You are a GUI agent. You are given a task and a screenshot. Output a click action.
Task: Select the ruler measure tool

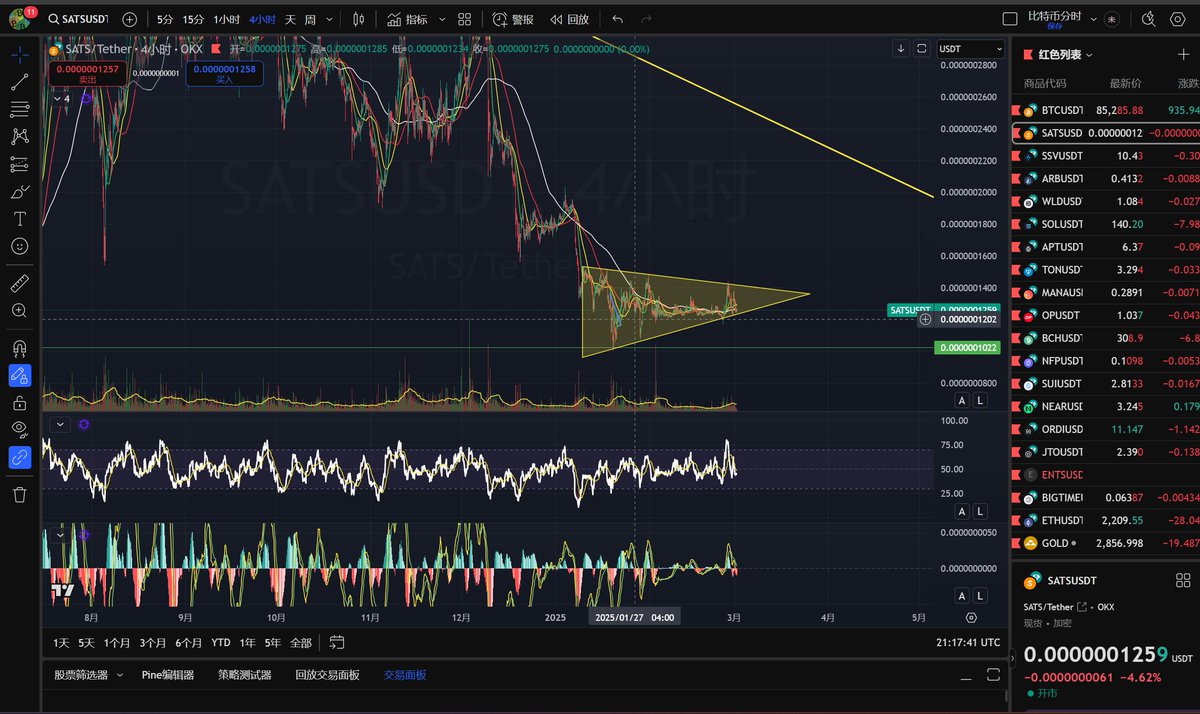19,283
